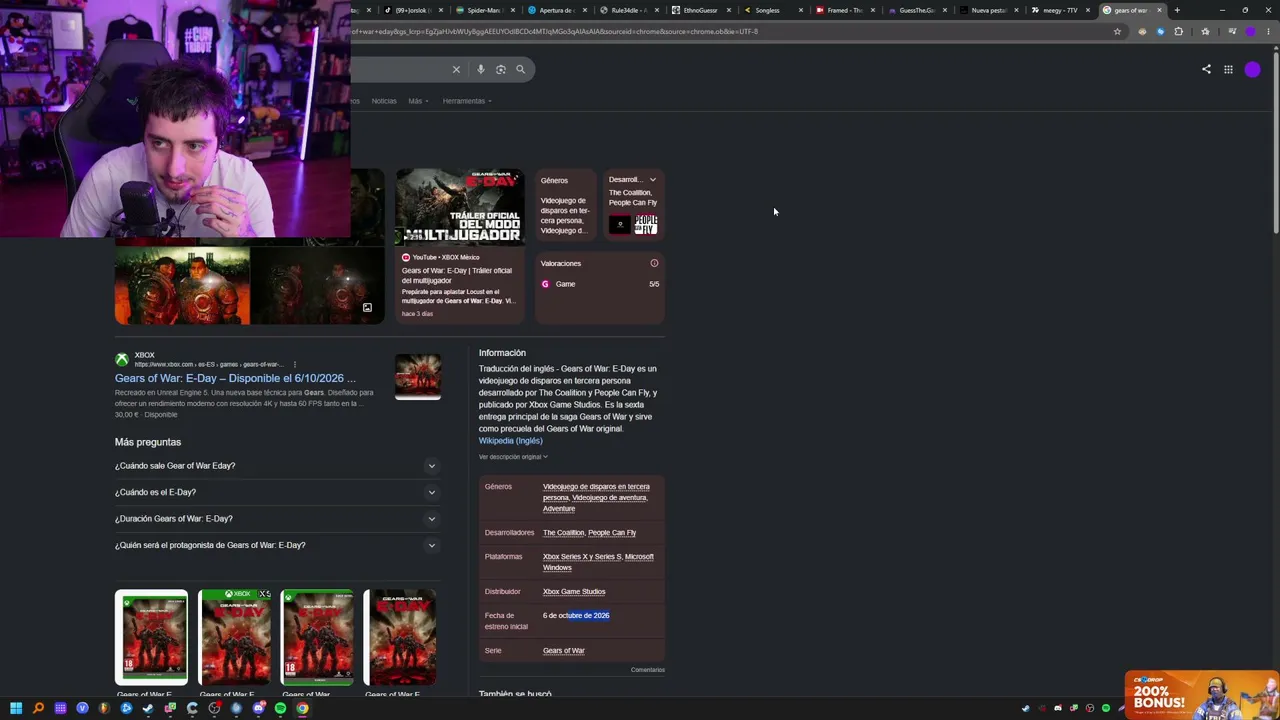Submit search with magnifying glass icon

520,69
